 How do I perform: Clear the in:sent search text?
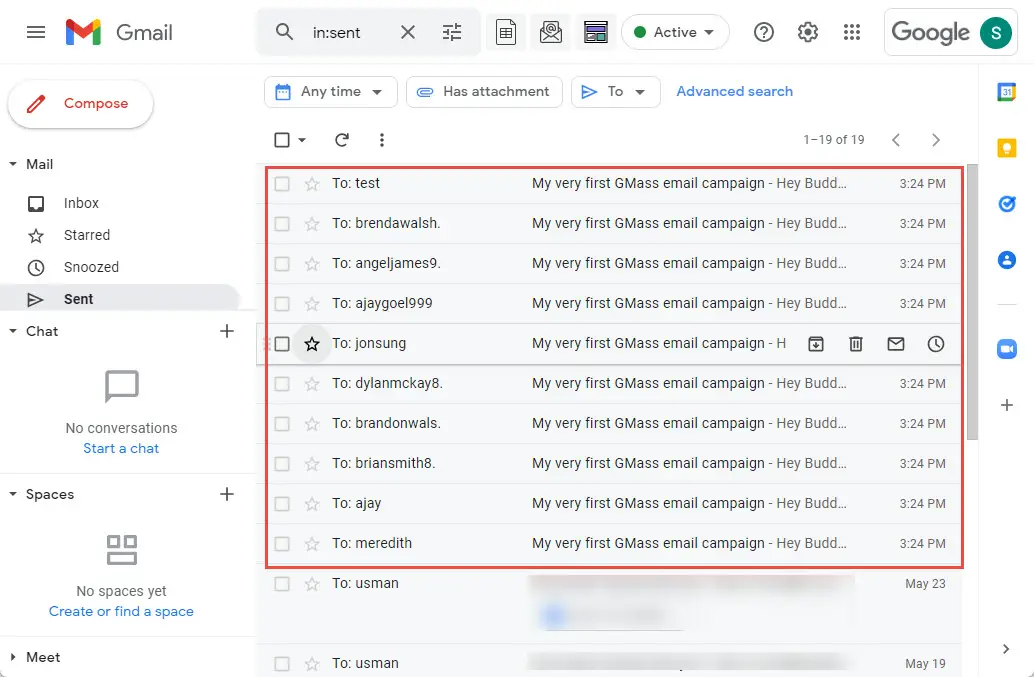408,32
